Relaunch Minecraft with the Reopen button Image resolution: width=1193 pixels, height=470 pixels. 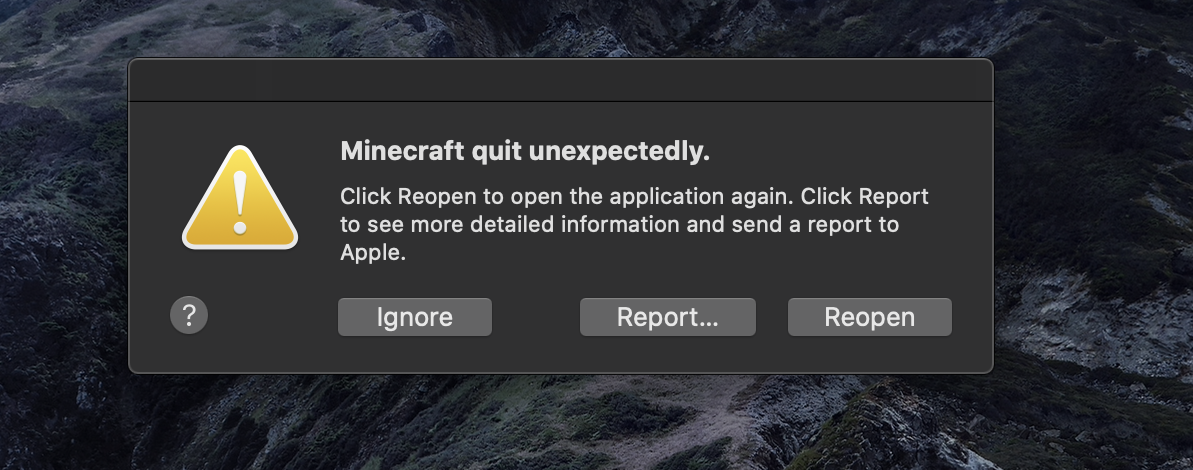coord(870,317)
